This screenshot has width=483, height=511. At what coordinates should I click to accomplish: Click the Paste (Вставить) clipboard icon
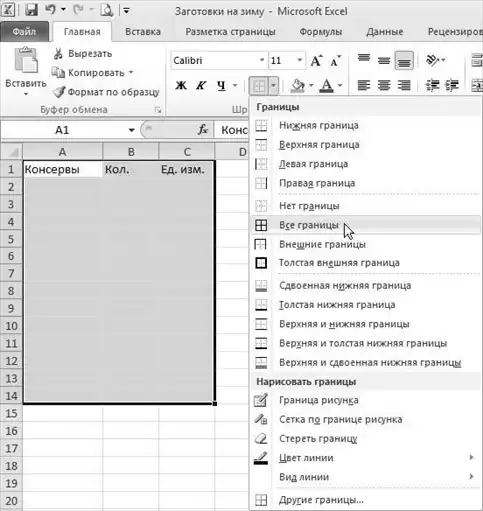[x=26, y=60]
